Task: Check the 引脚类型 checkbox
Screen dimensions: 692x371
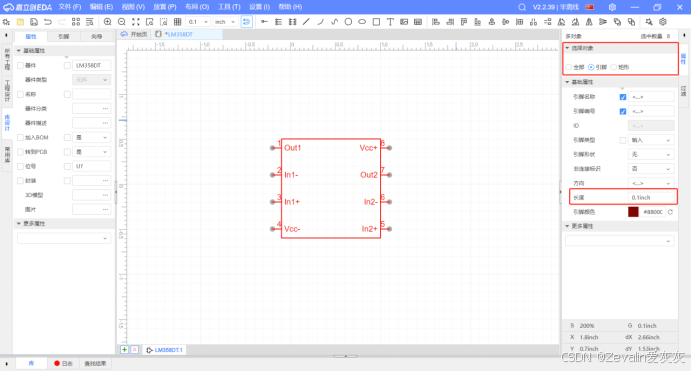Action: pos(623,140)
